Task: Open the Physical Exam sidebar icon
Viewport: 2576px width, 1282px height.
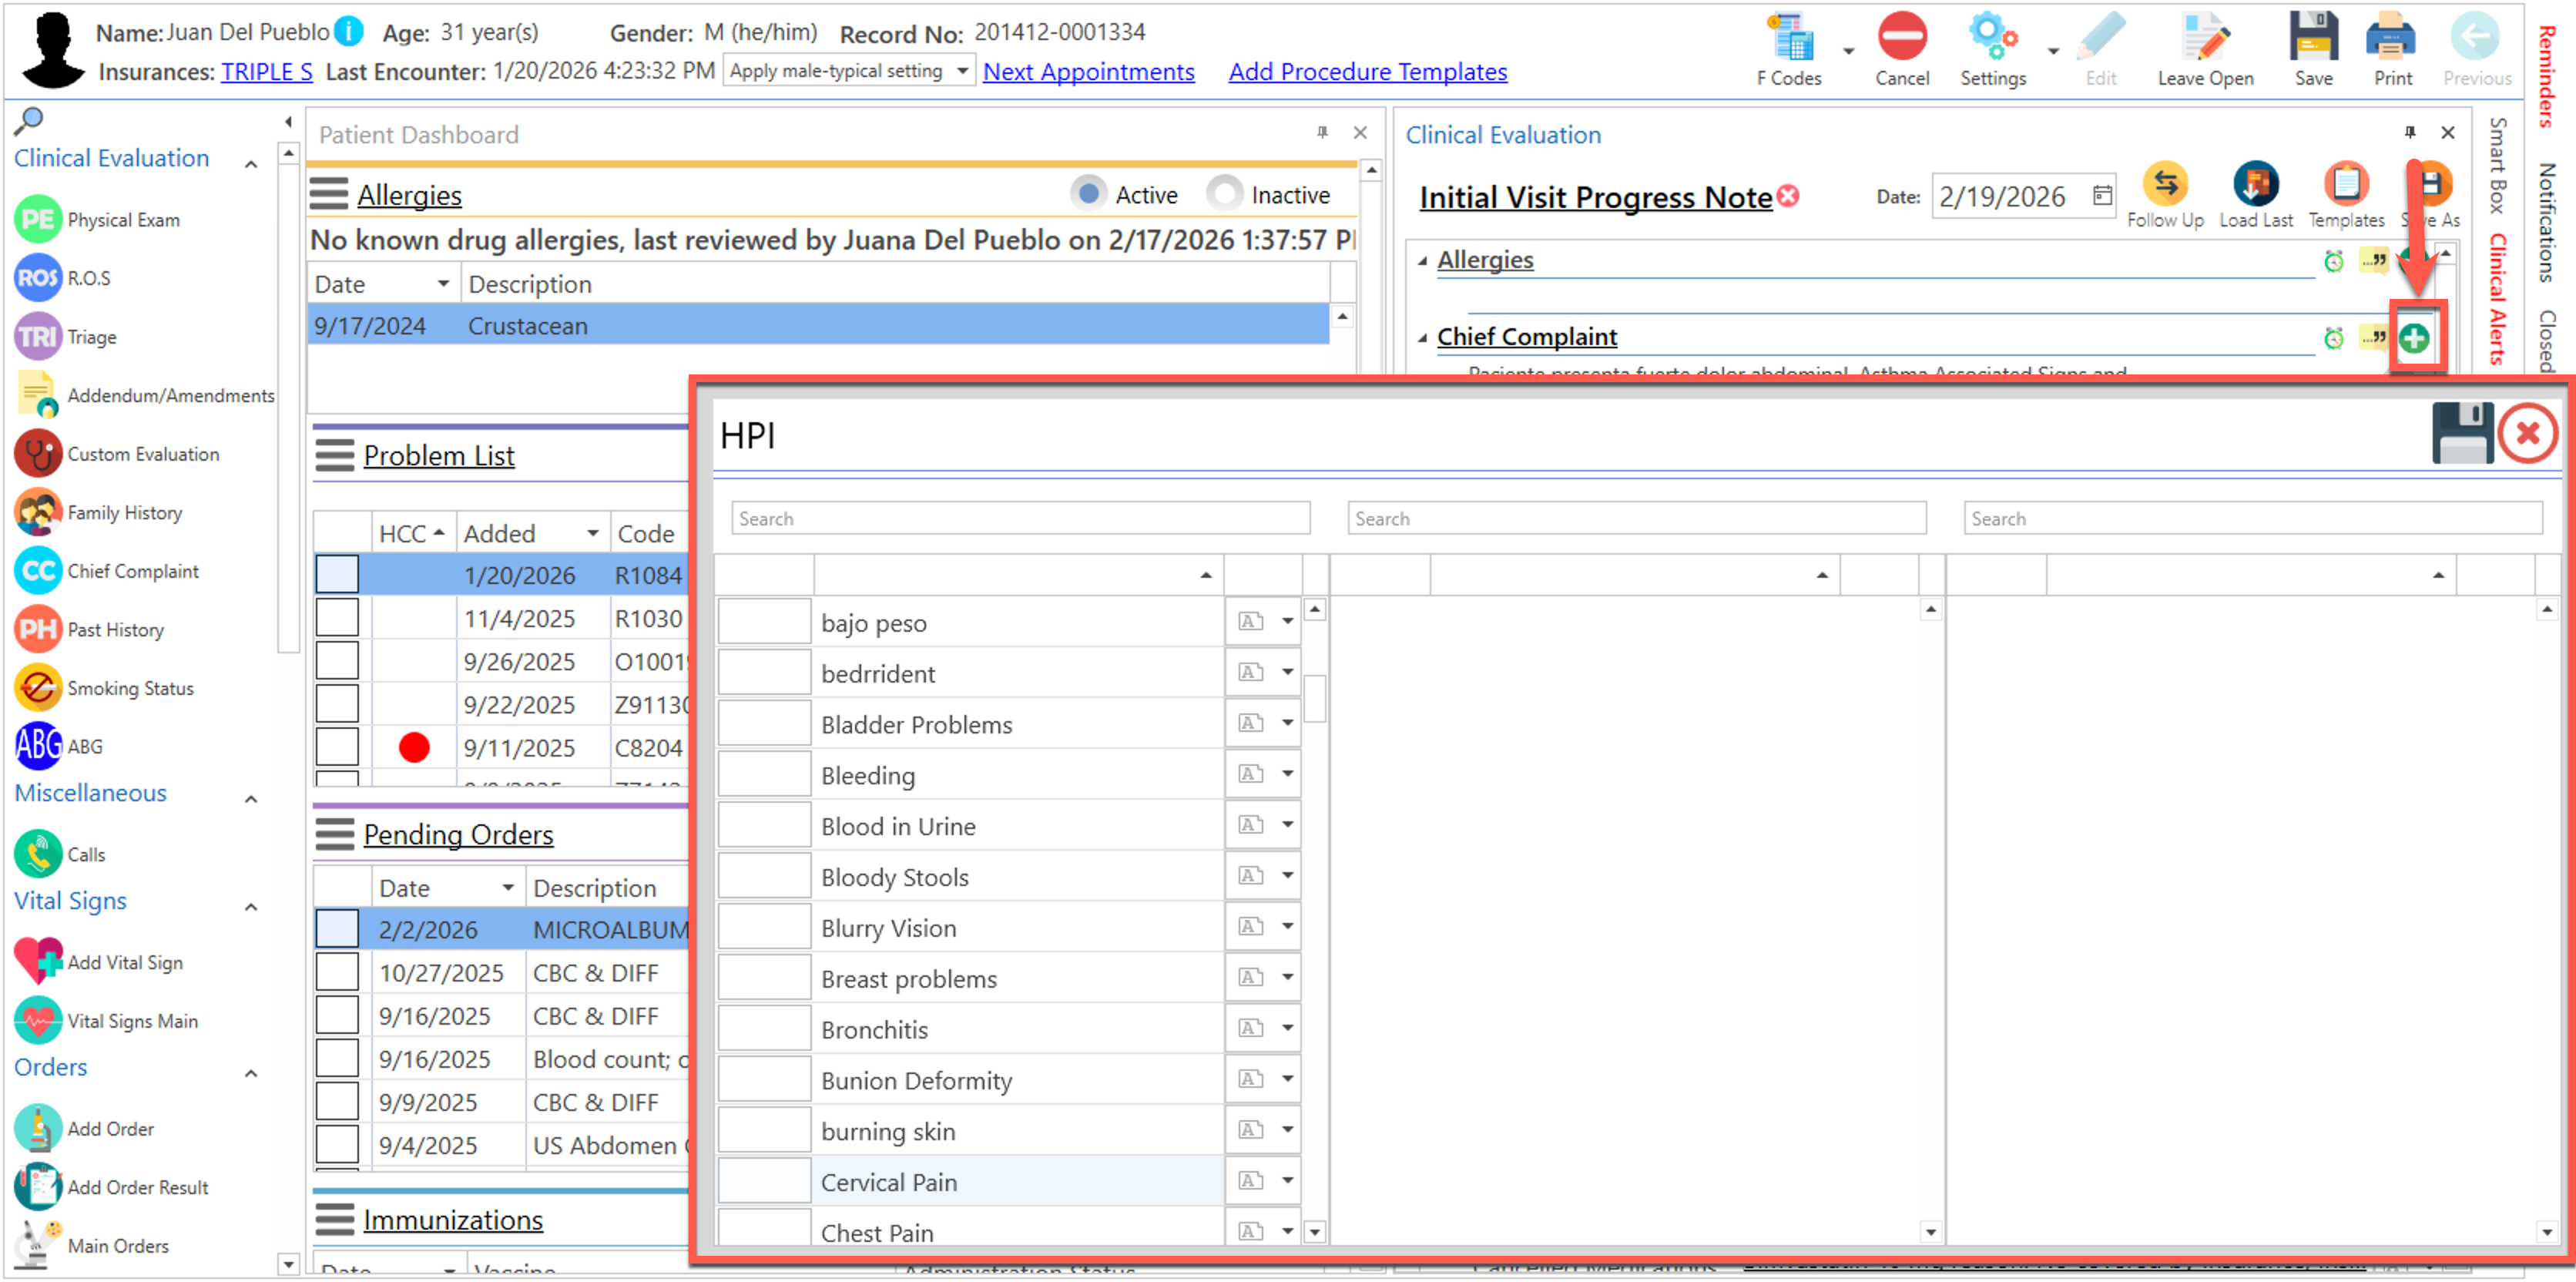Action: coord(38,220)
